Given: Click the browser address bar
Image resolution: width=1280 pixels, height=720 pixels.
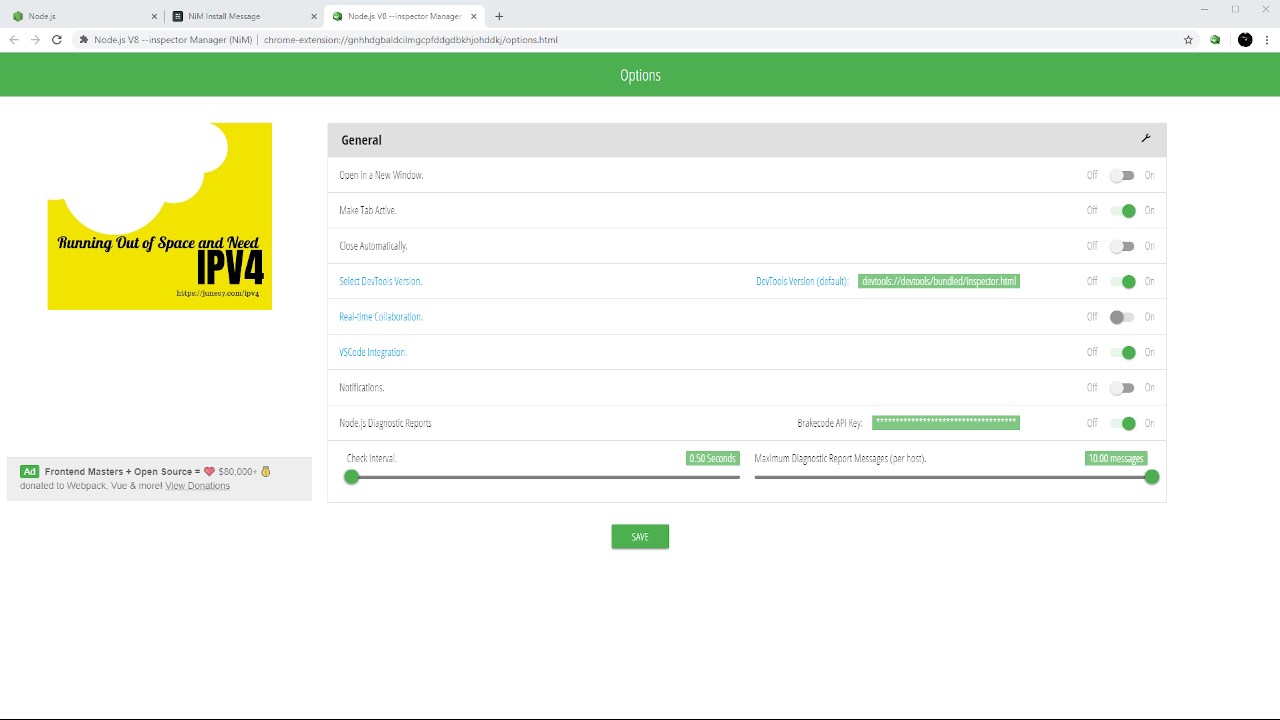Looking at the screenshot, I should click(630, 40).
